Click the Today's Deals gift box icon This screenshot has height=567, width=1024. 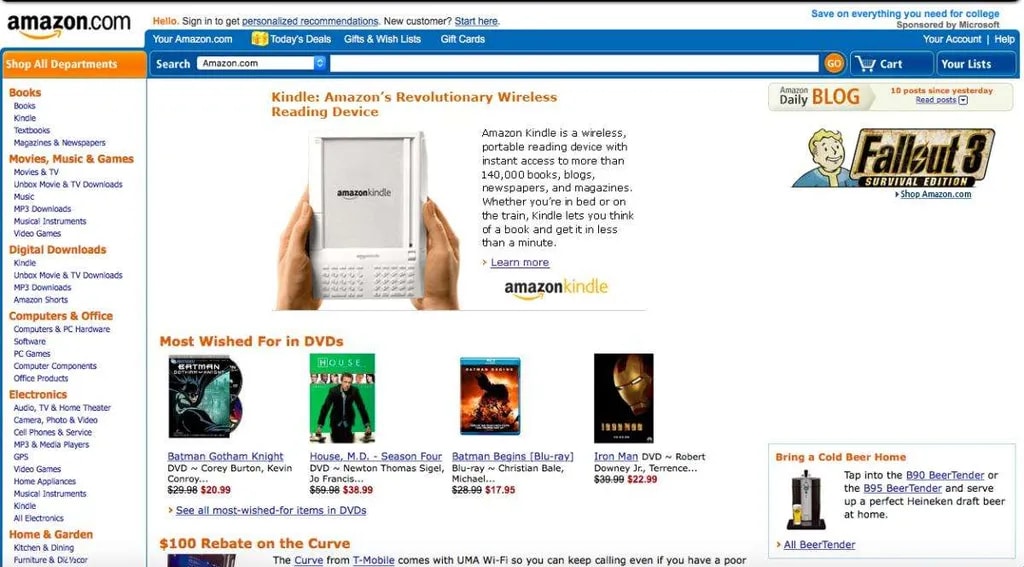(259, 39)
